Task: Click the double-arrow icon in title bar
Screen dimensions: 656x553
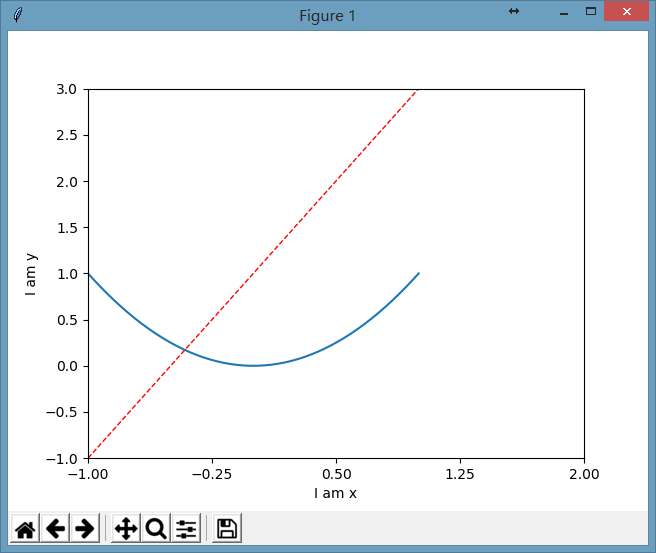Action: (514, 11)
